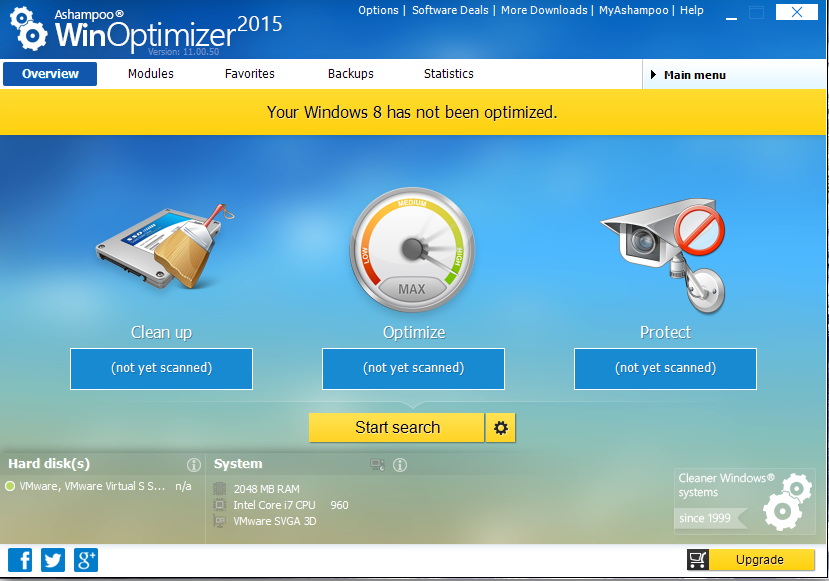Viewport: 829px width, 581px height.
Task: Click the RAM chip icon
Action: coord(219,488)
